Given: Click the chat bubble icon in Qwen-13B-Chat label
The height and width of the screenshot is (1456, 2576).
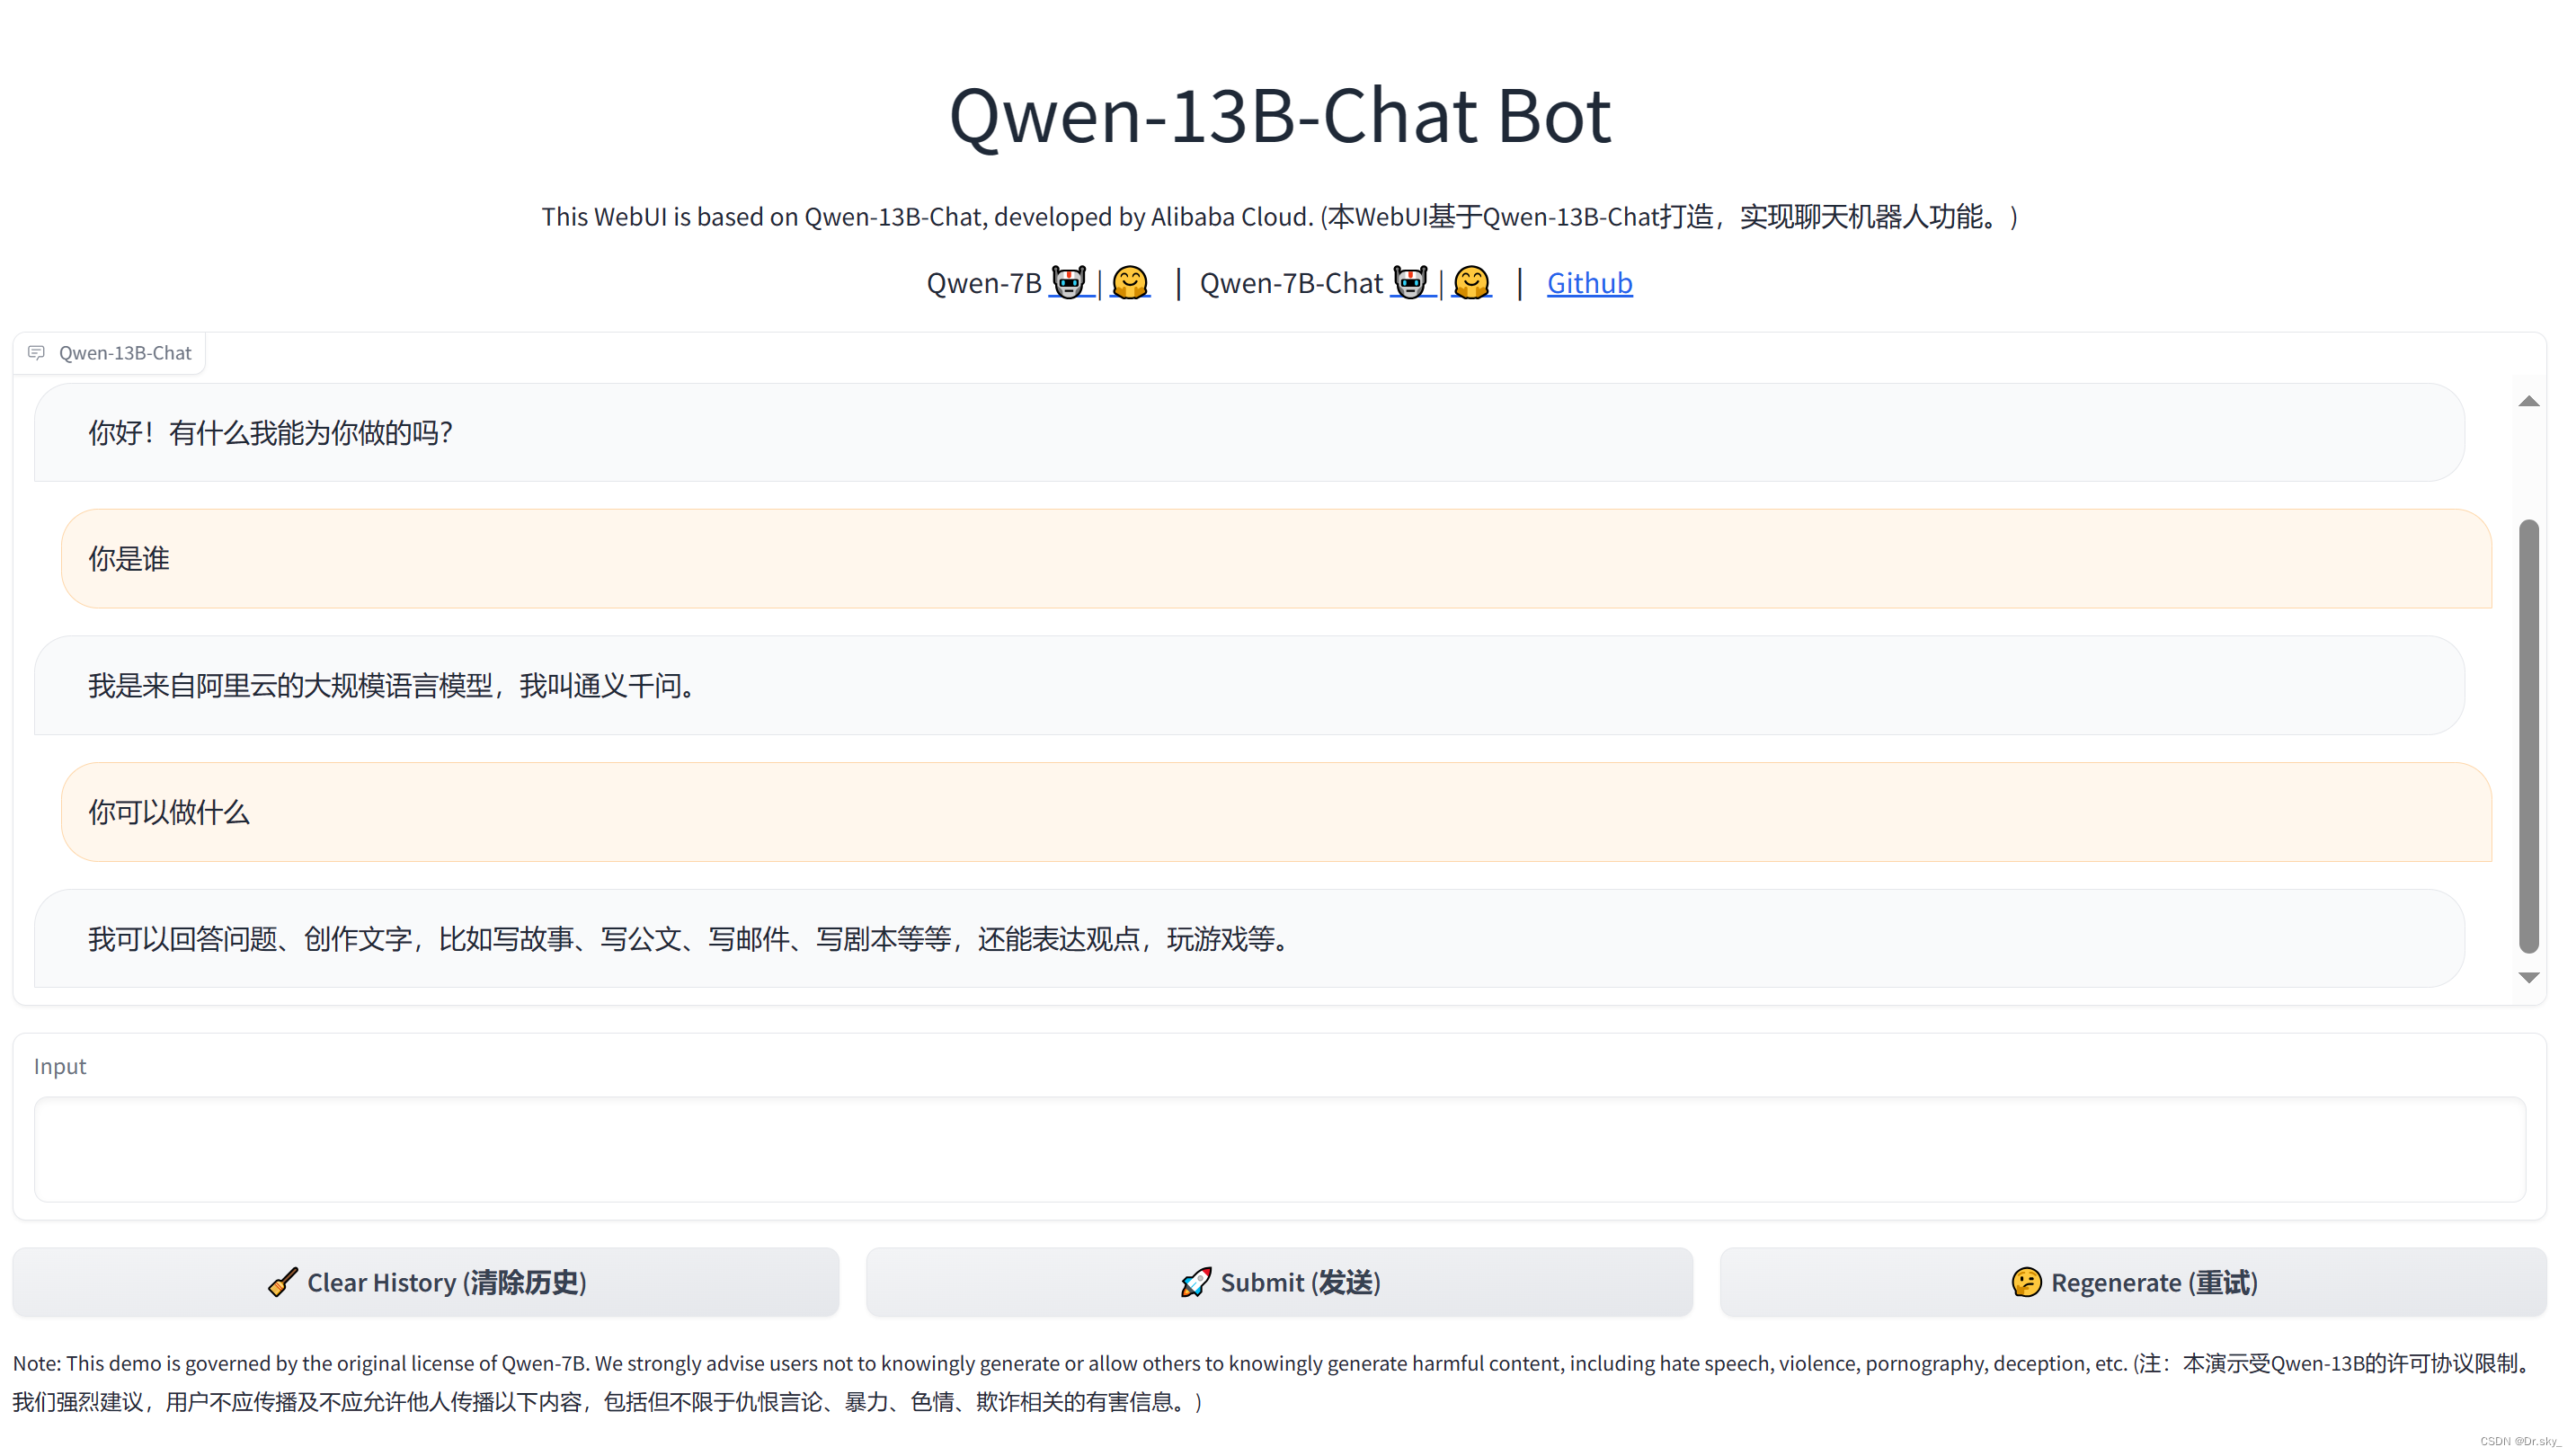Looking at the screenshot, I should tap(37, 353).
